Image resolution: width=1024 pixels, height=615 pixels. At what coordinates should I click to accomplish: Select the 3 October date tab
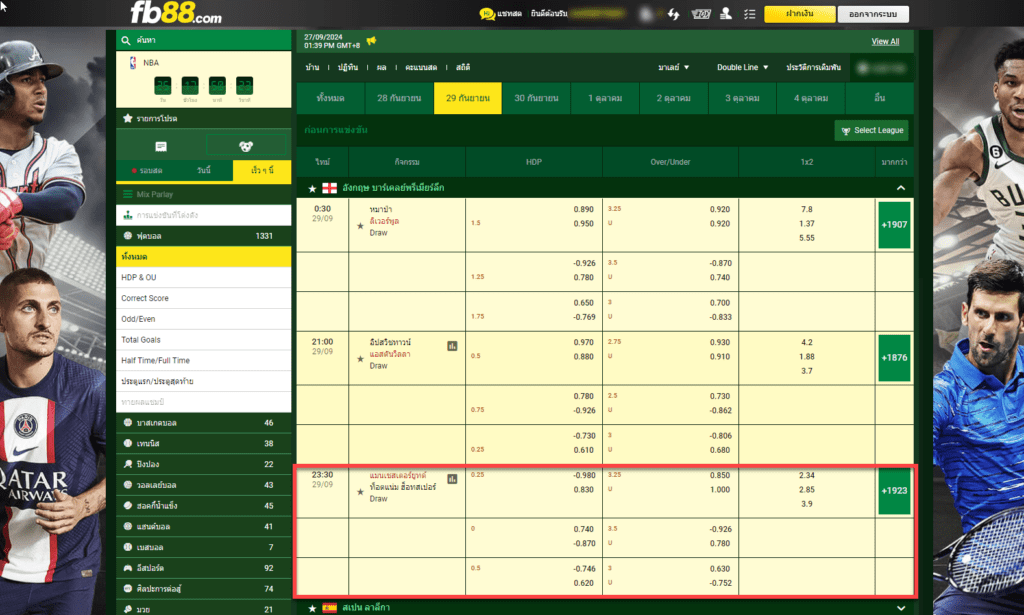[x=742, y=98]
